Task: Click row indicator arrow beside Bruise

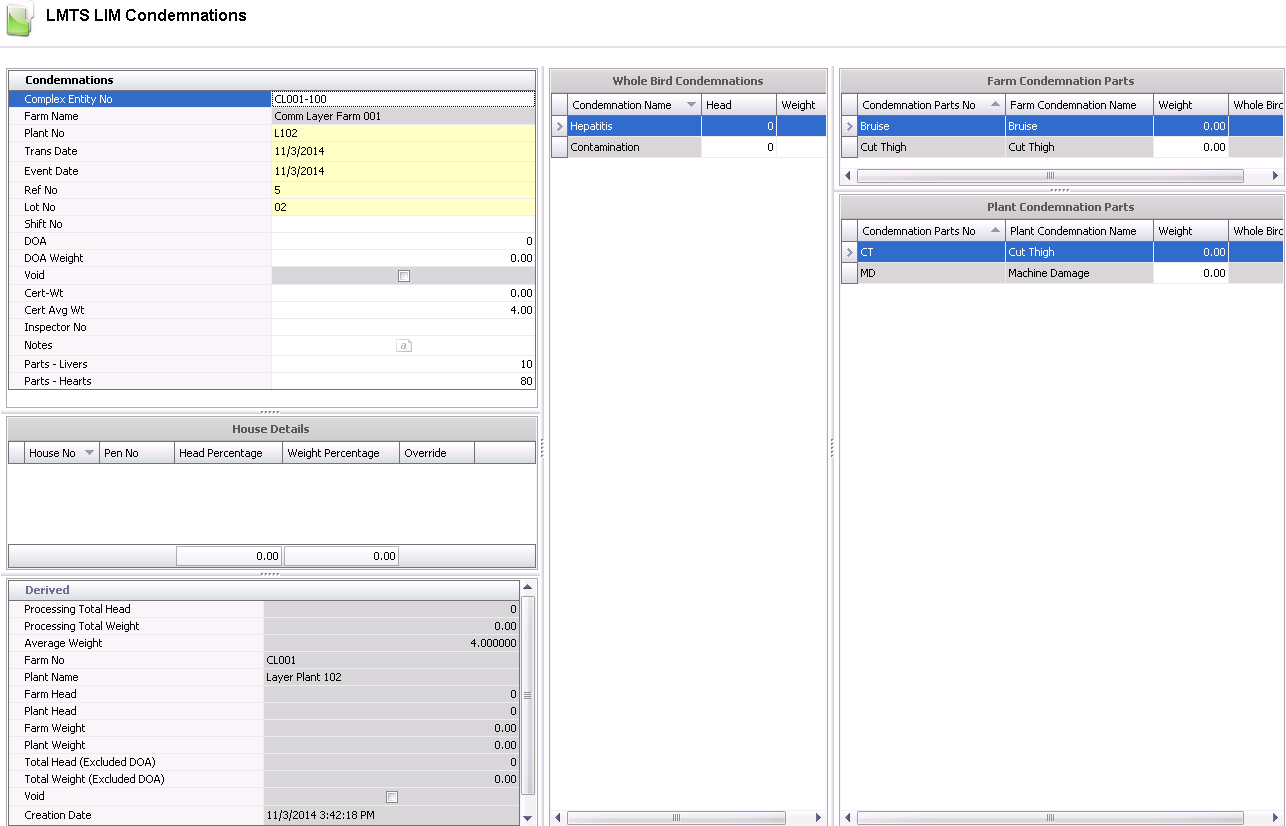Action: click(849, 126)
